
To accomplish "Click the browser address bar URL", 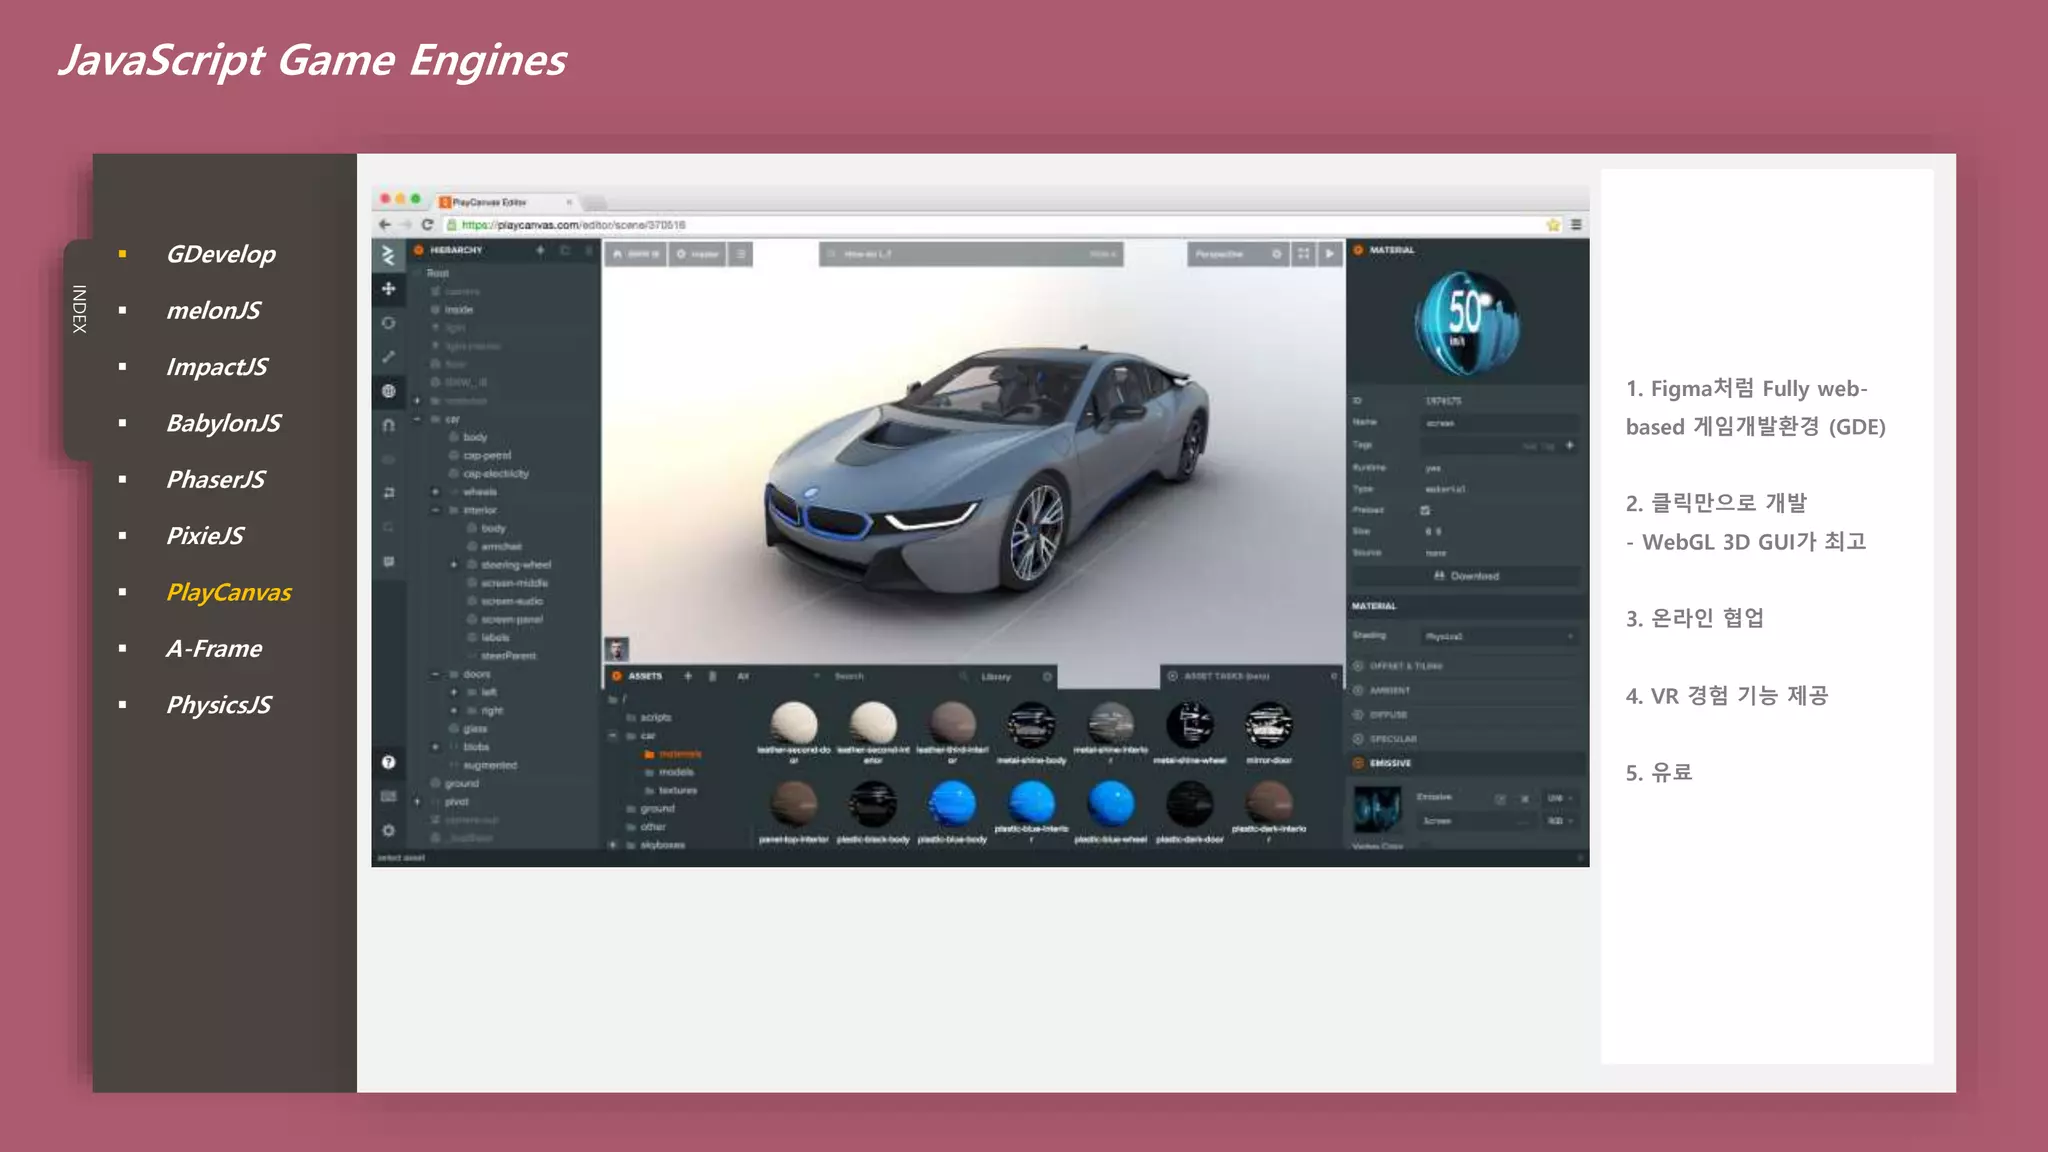I will 575,225.
